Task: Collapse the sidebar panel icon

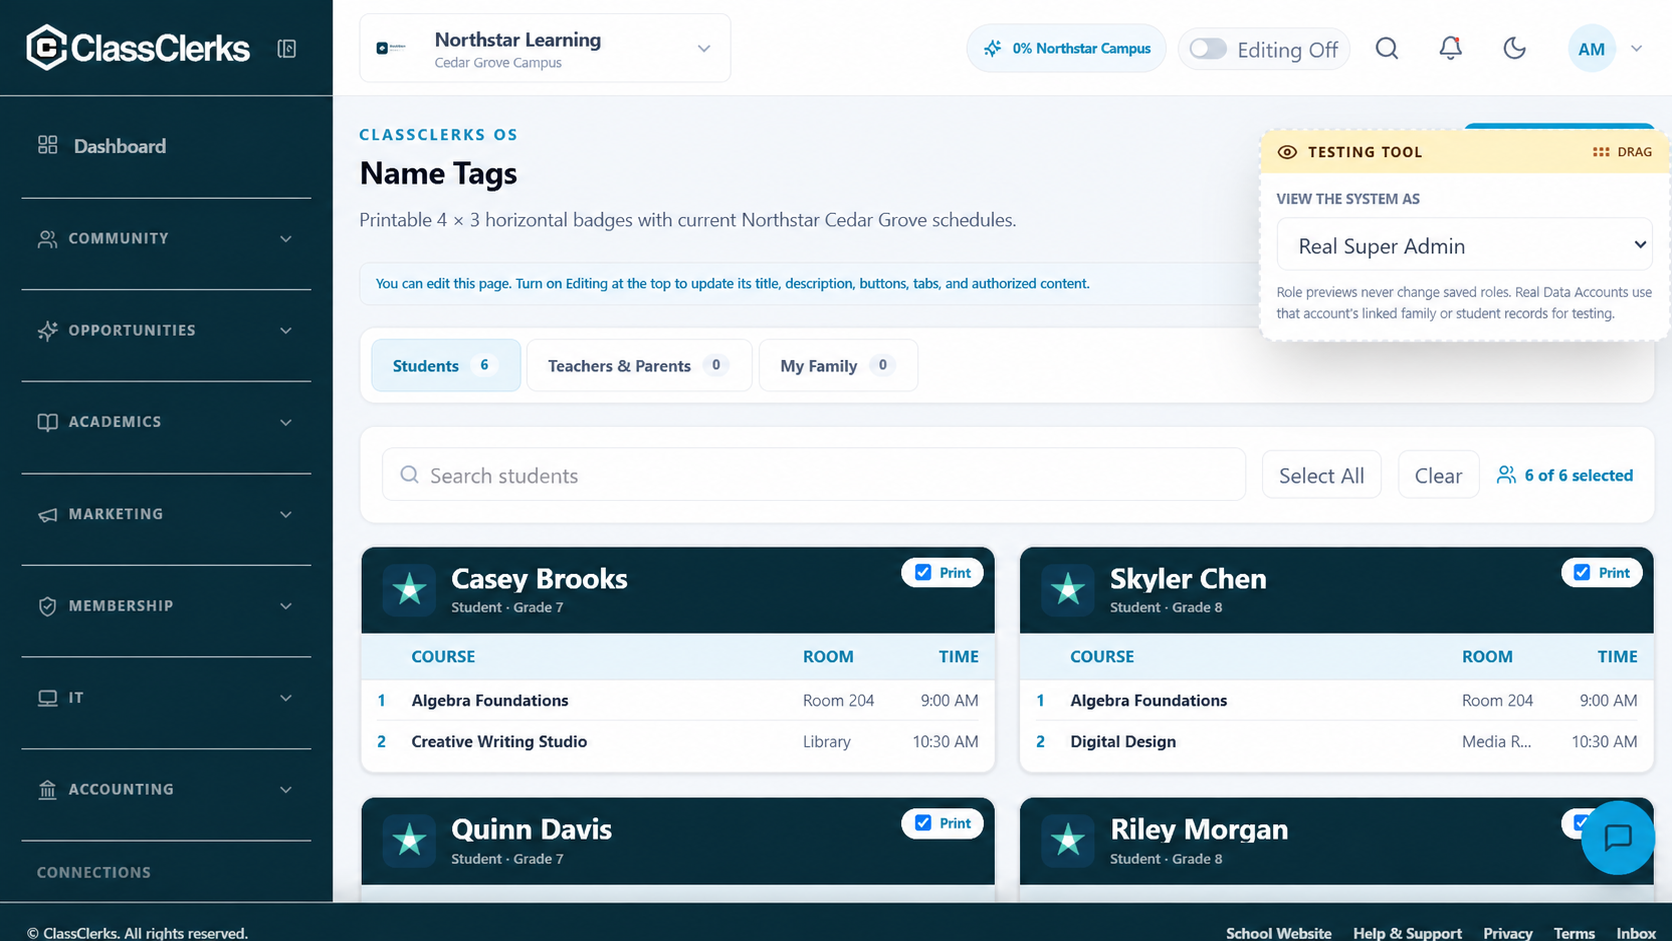Action: point(287,48)
